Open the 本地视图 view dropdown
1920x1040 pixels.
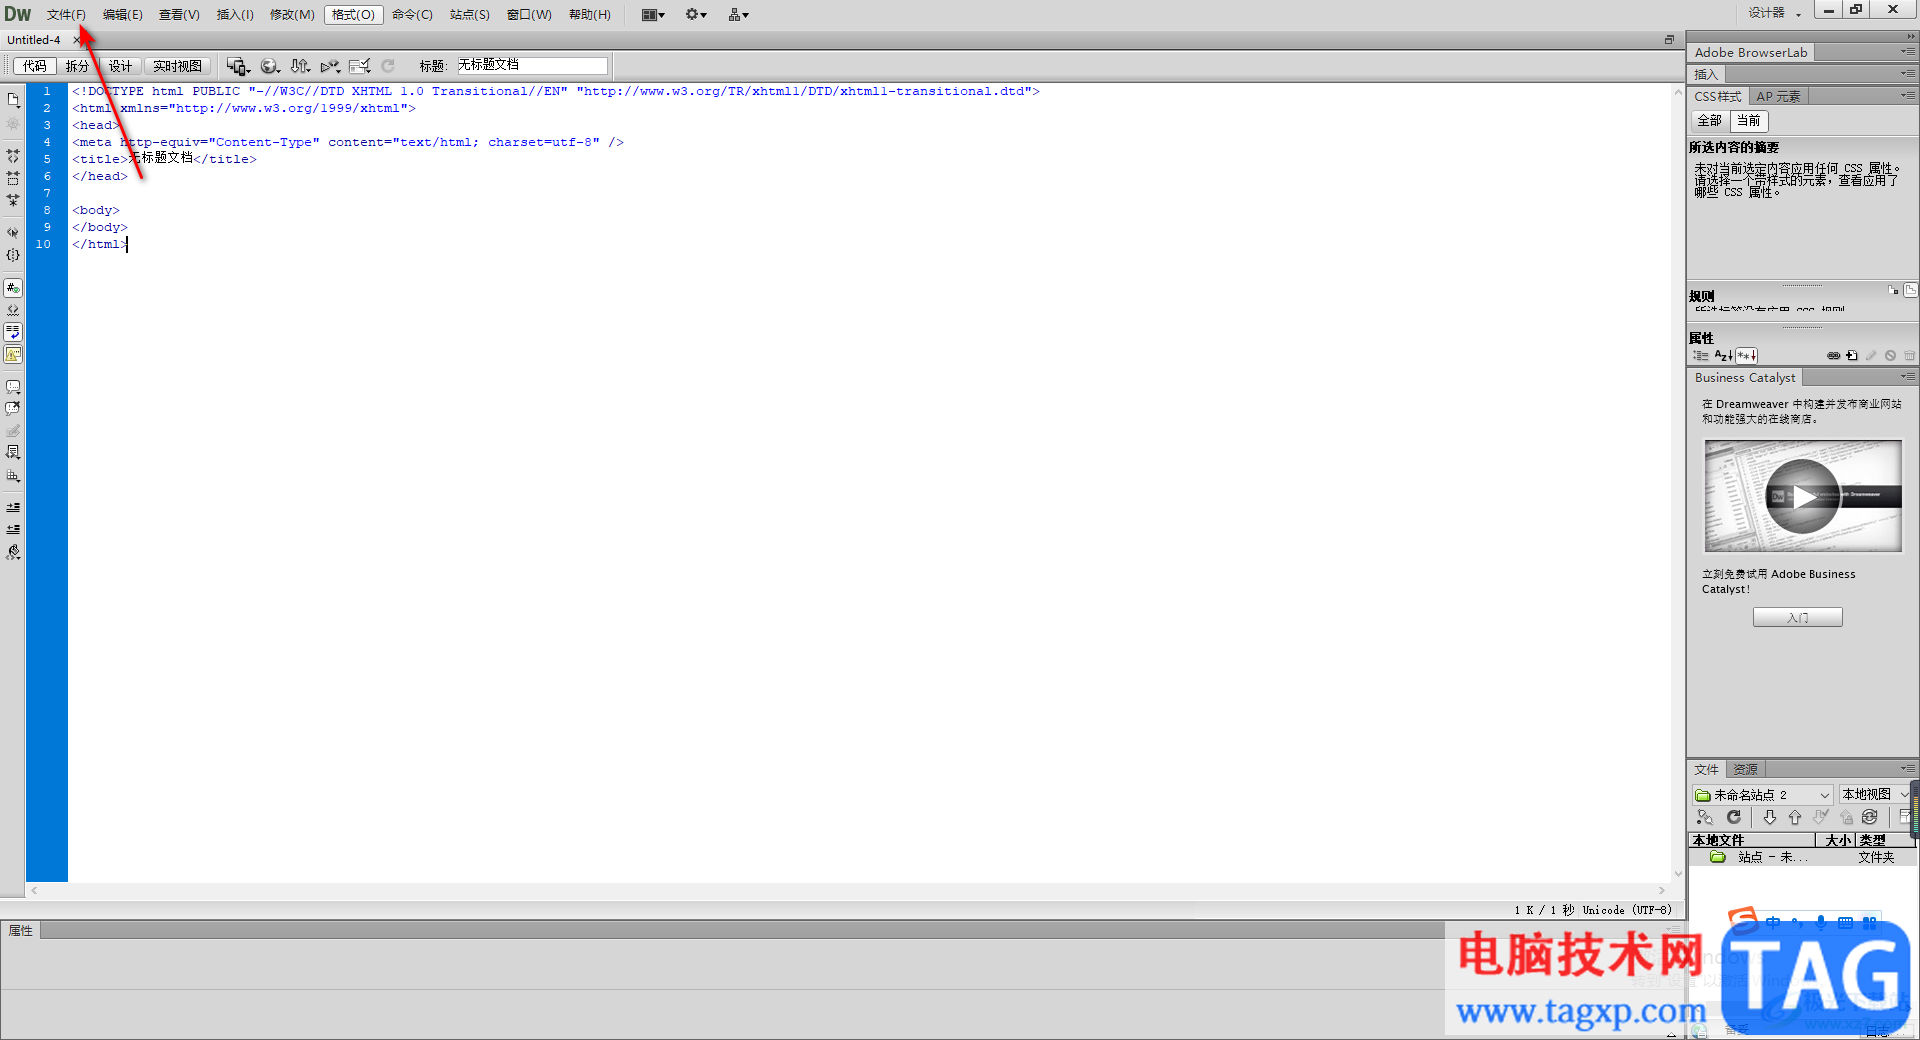click(1875, 795)
